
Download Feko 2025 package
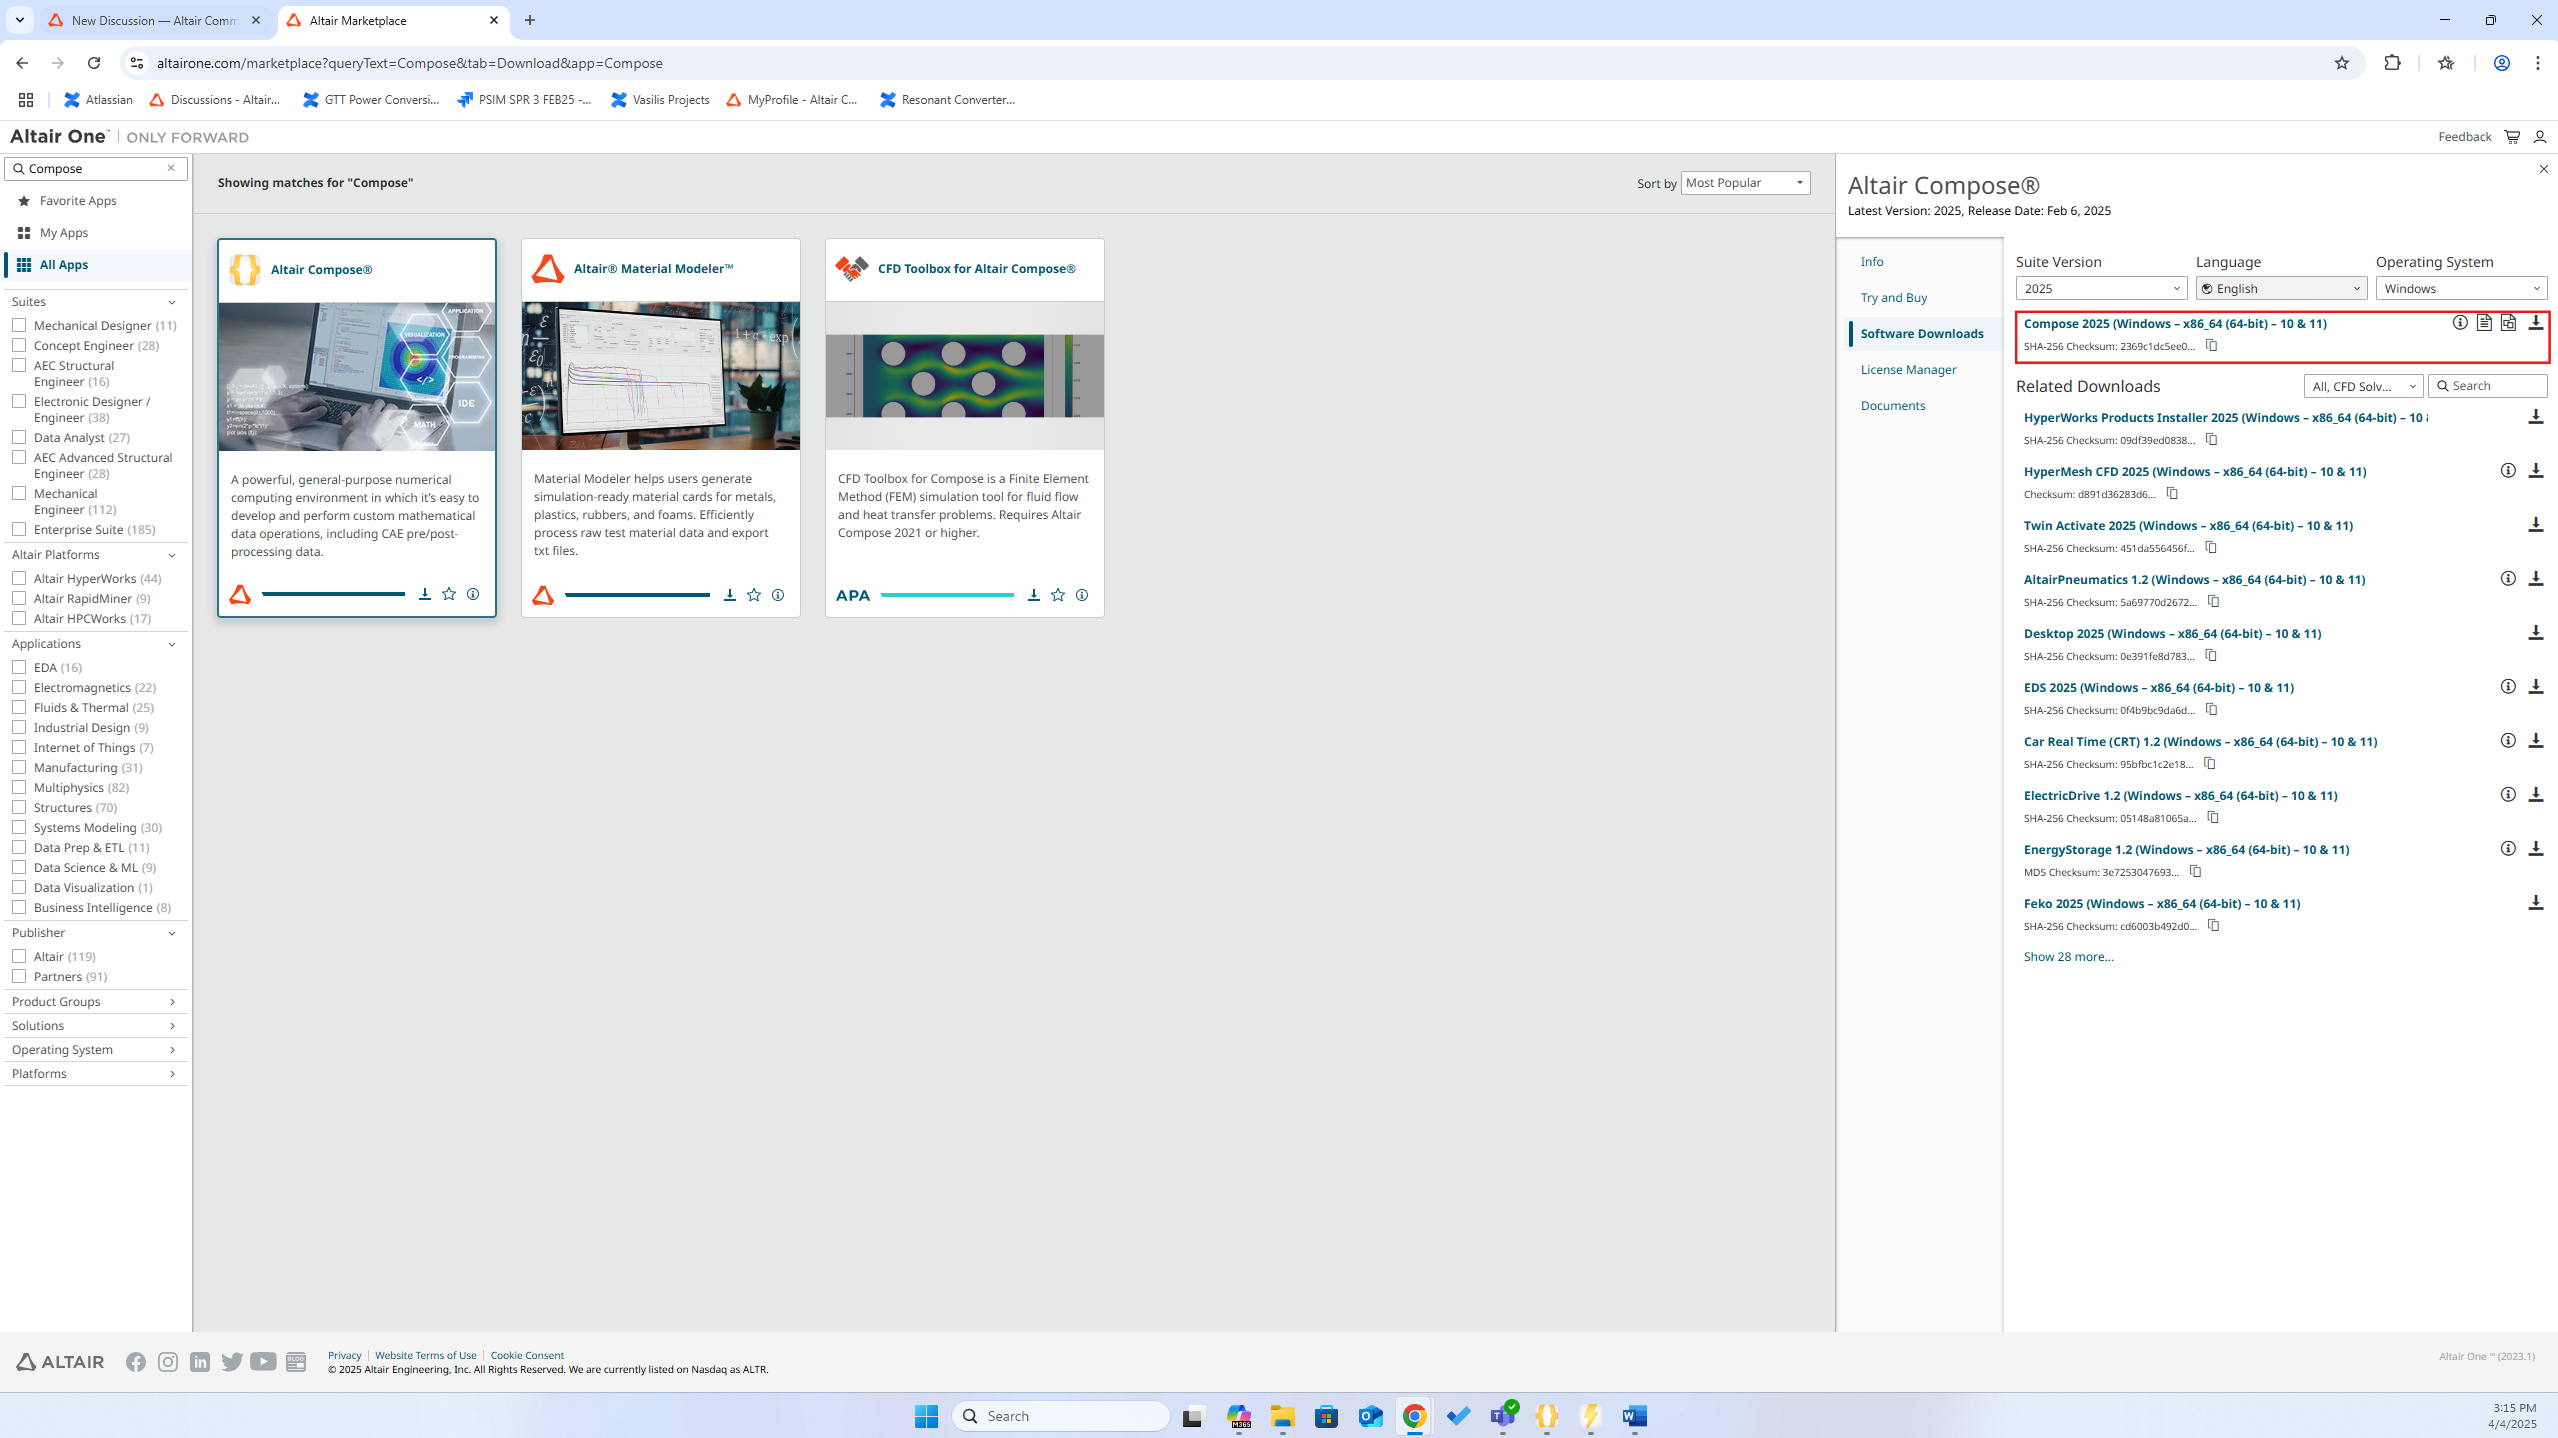tap(2535, 903)
